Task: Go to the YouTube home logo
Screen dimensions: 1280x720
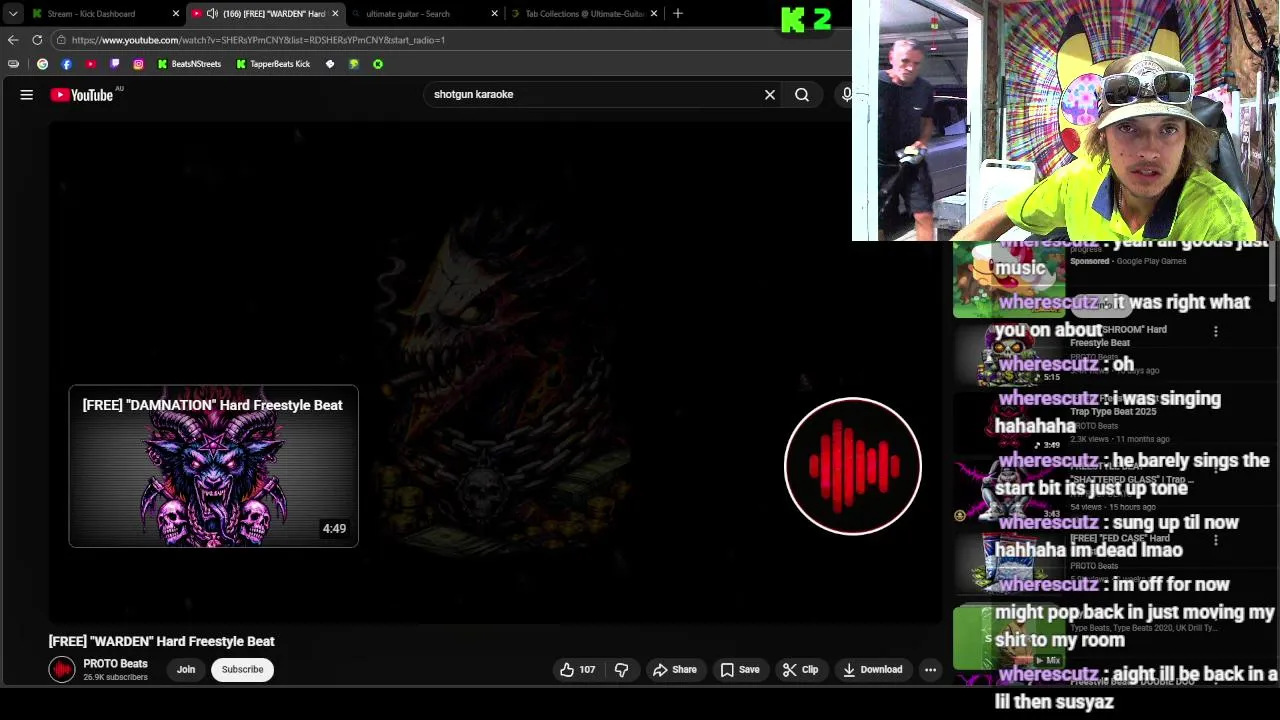Action: pyautogui.click(x=82, y=95)
